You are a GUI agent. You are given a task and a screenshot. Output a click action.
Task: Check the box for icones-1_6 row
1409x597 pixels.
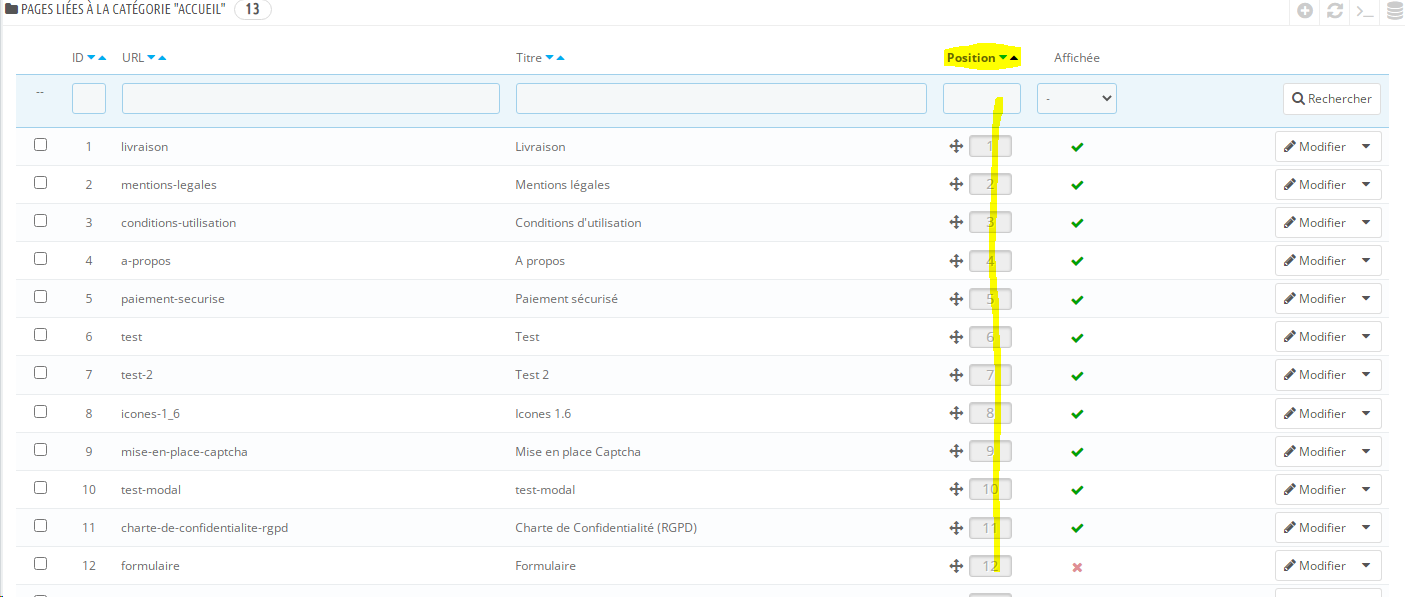(x=40, y=411)
